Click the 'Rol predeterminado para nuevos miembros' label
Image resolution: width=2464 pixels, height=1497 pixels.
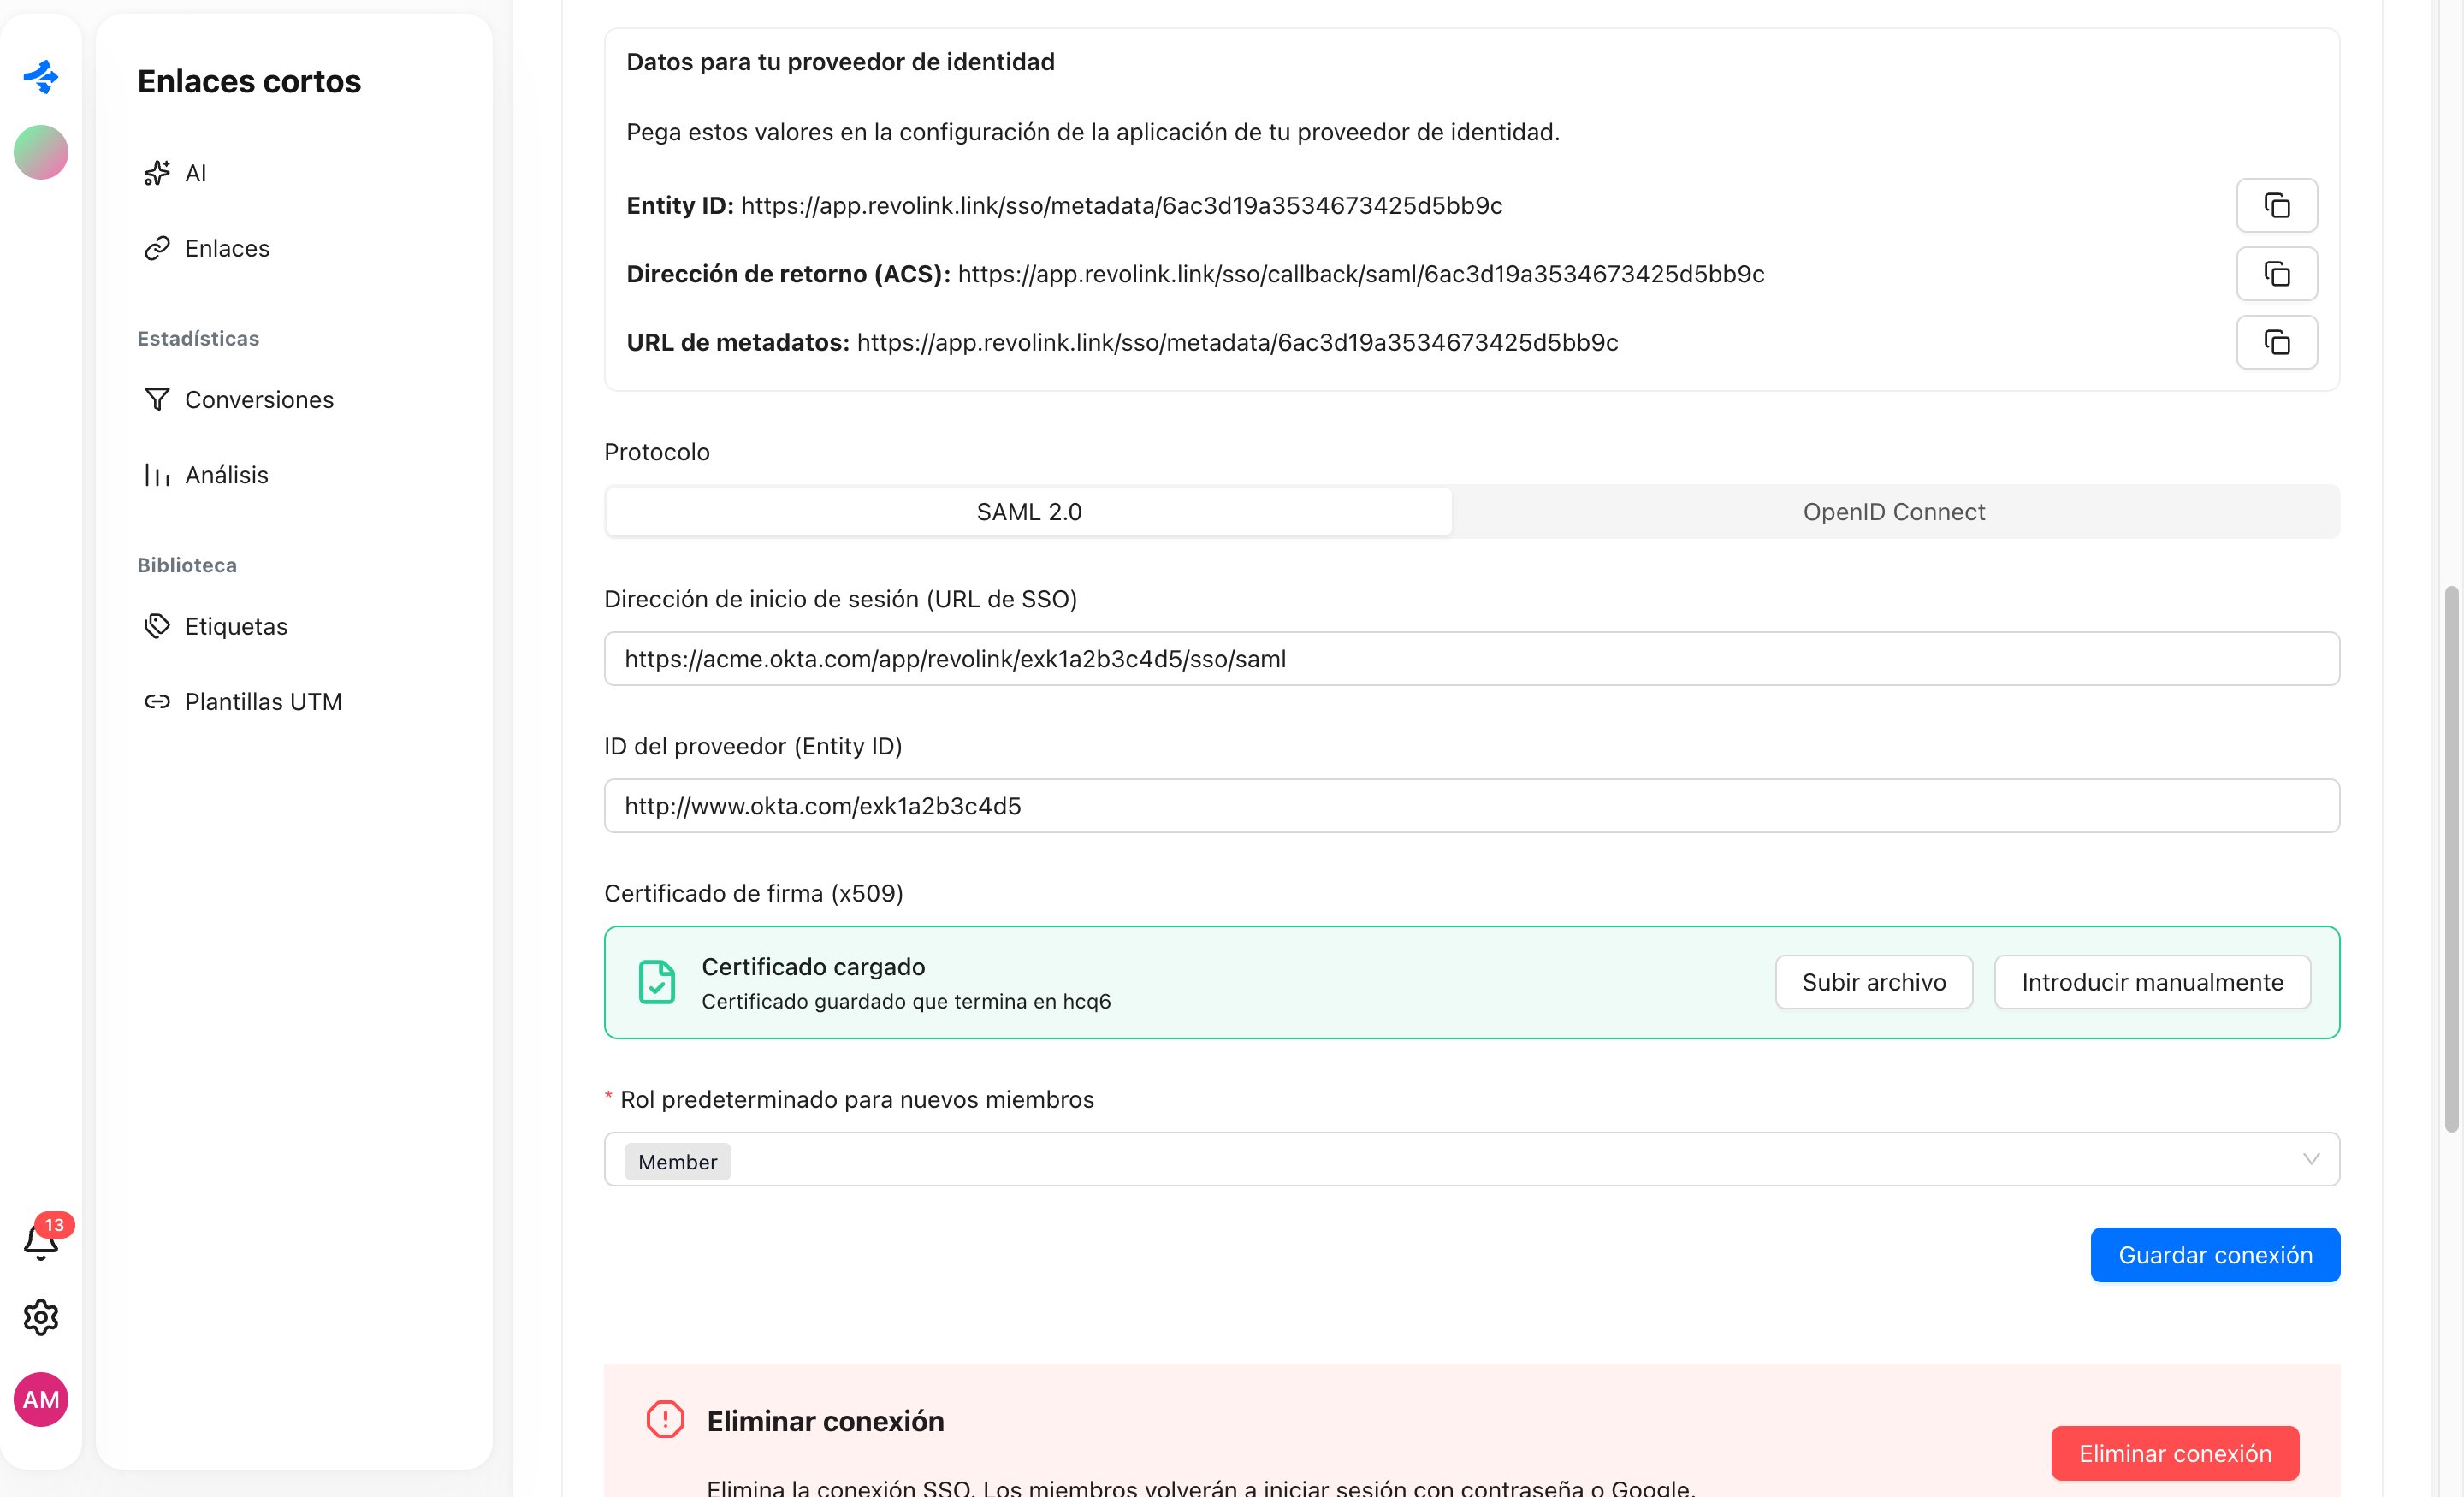tap(857, 1100)
